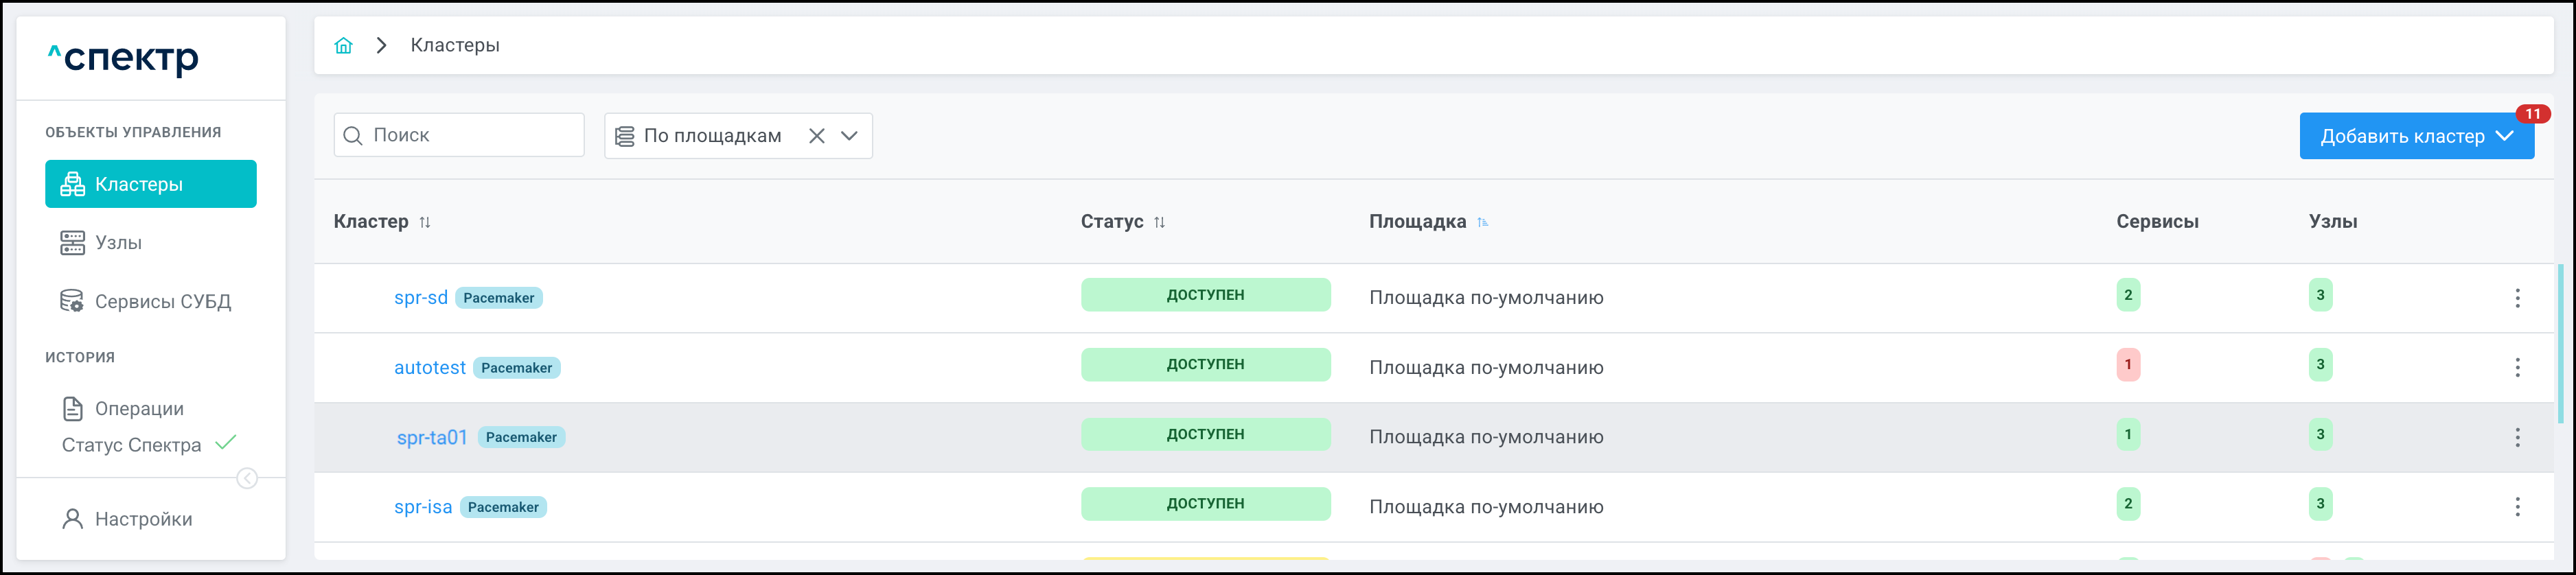Sort the table by Кластер column
Image resolution: width=2576 pixels, height=575 pixels.
[425, 222]
